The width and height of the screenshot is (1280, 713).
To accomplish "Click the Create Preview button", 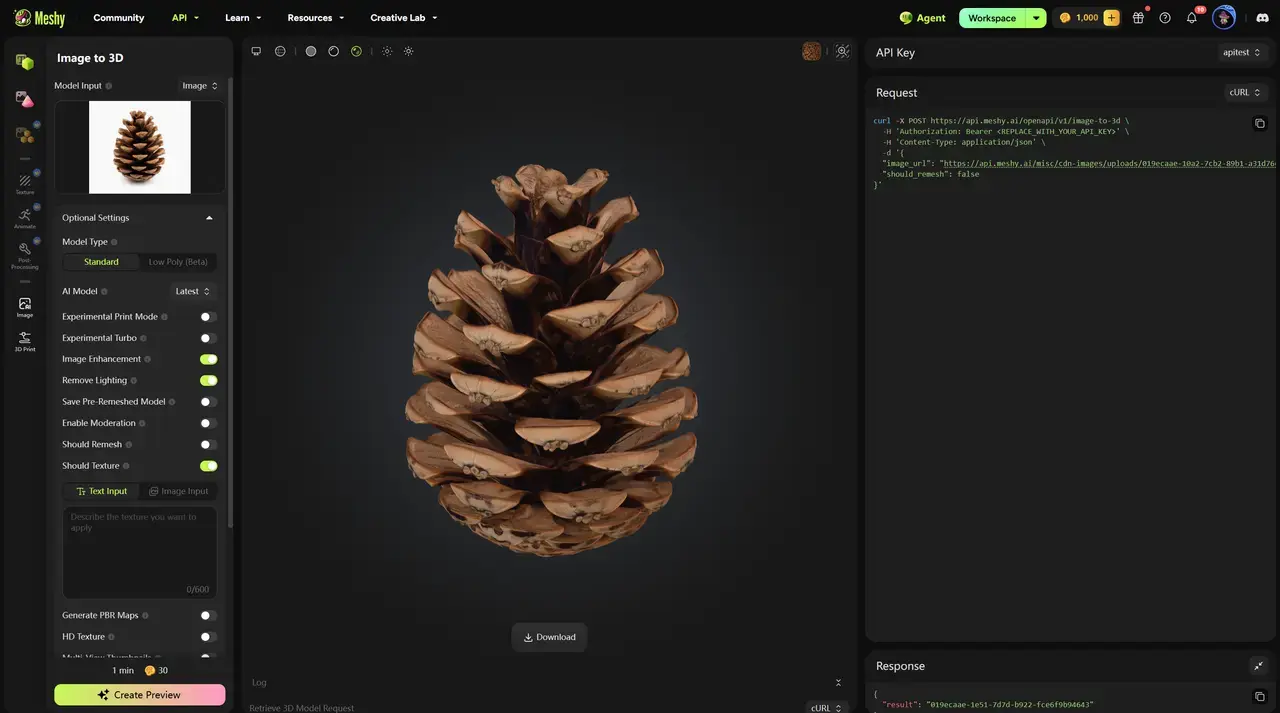I will pyautogui.click(x=139, y=695).
